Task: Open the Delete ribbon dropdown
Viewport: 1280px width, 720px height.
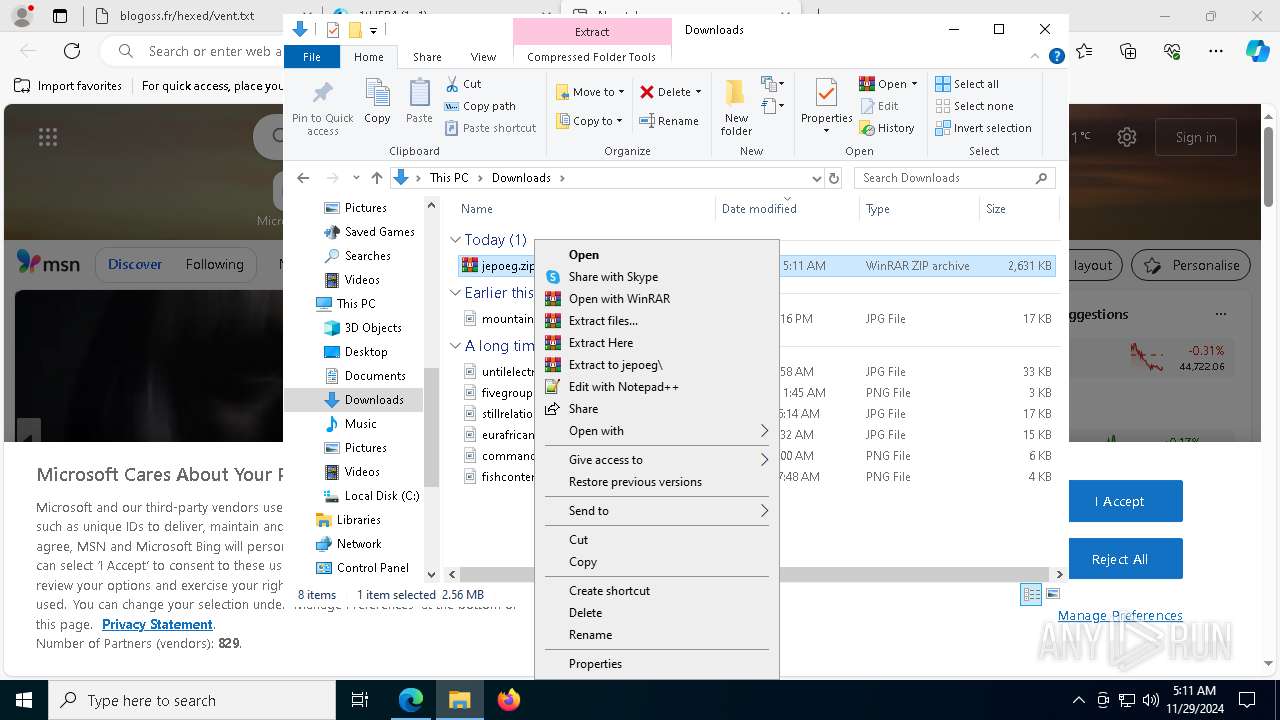Action: [670, 92]
